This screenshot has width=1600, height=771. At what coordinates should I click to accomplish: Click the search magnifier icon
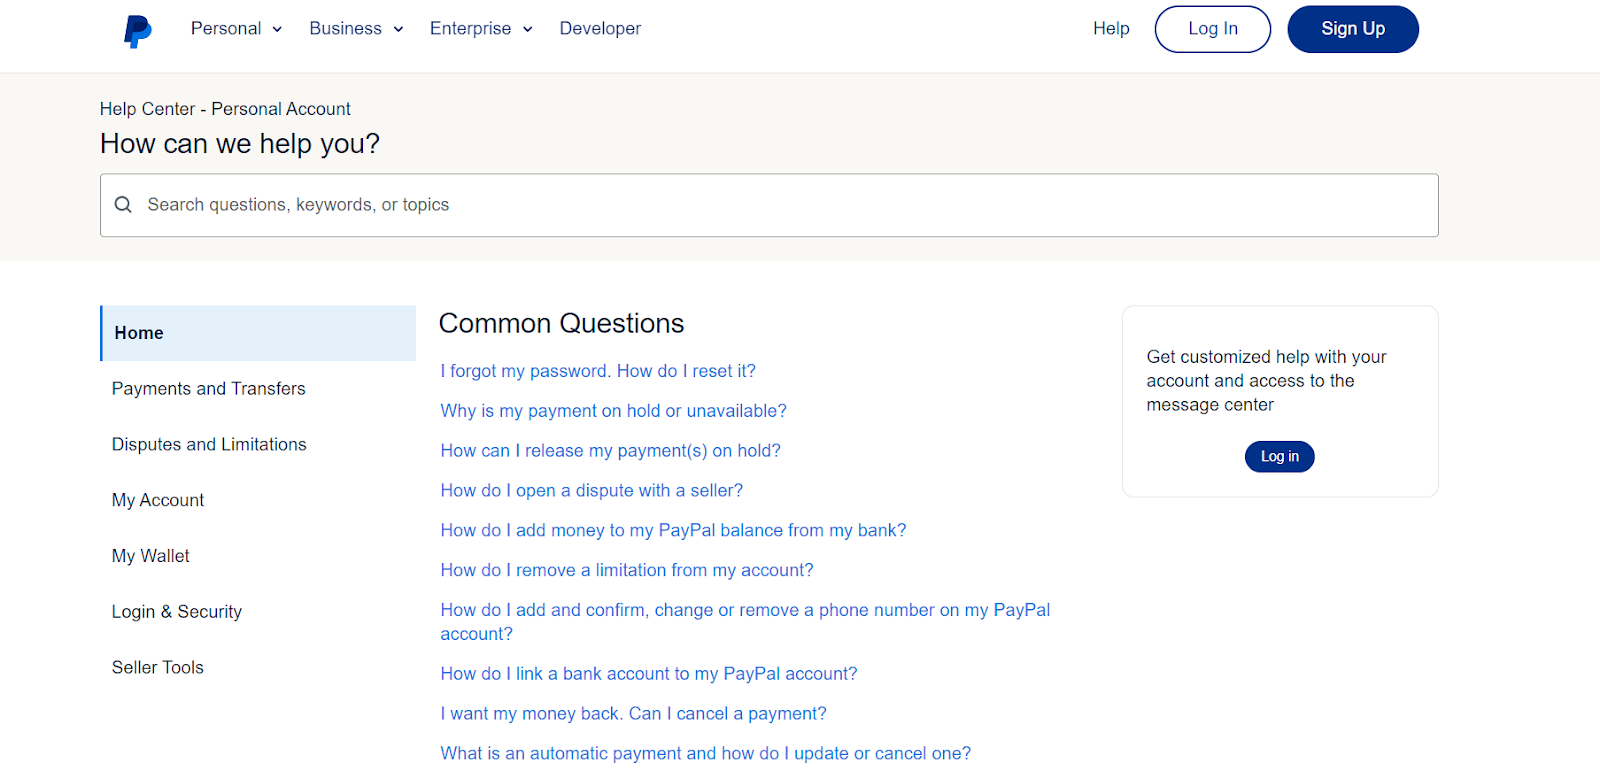123,205
